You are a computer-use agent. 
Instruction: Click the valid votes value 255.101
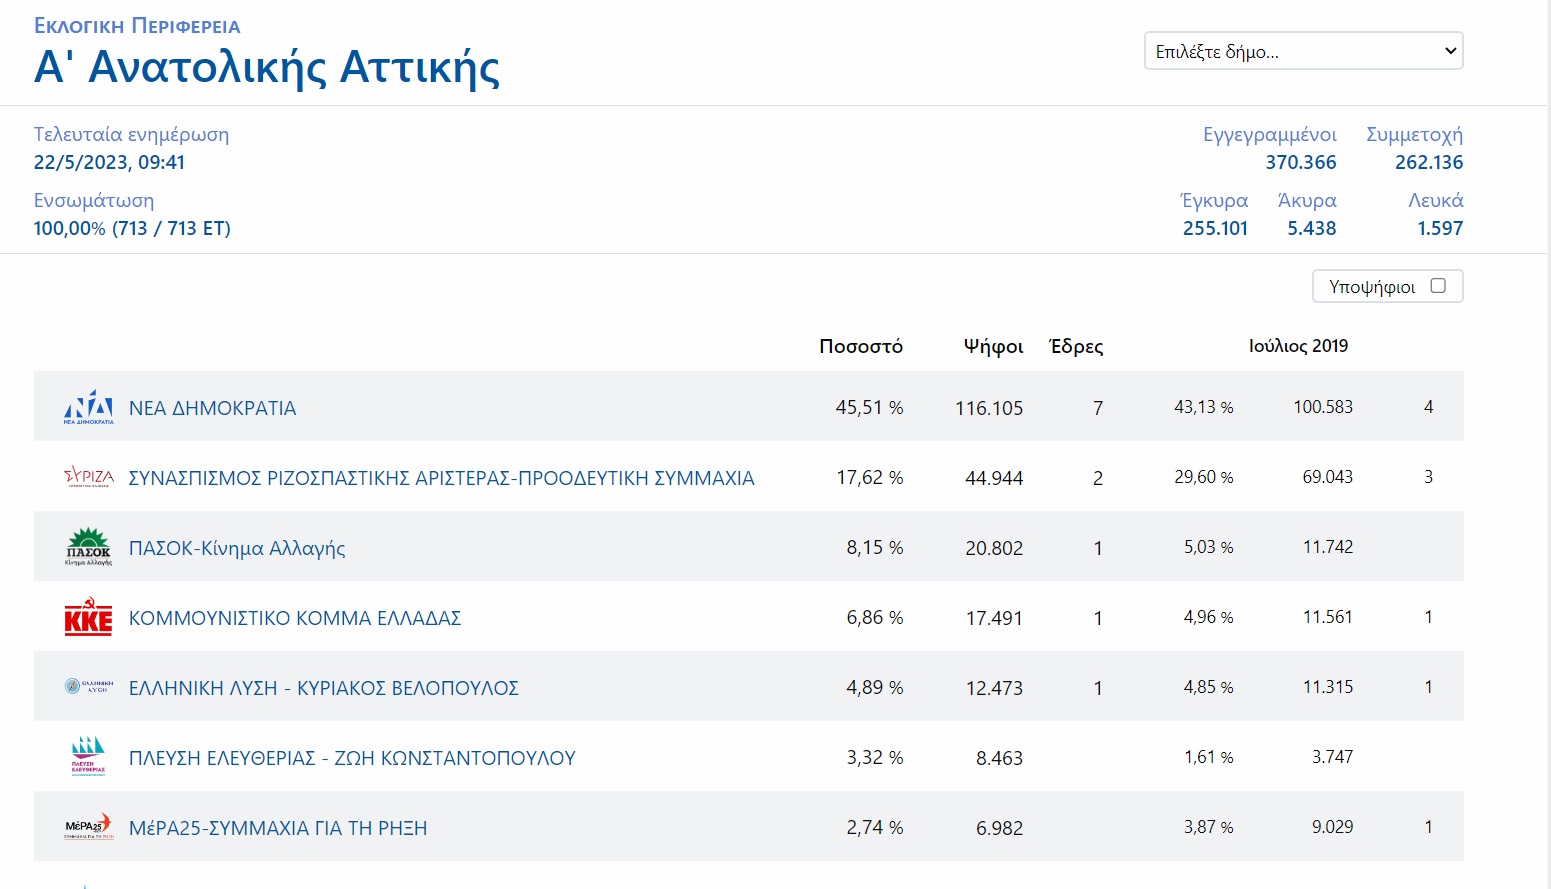coord(1216,228)
